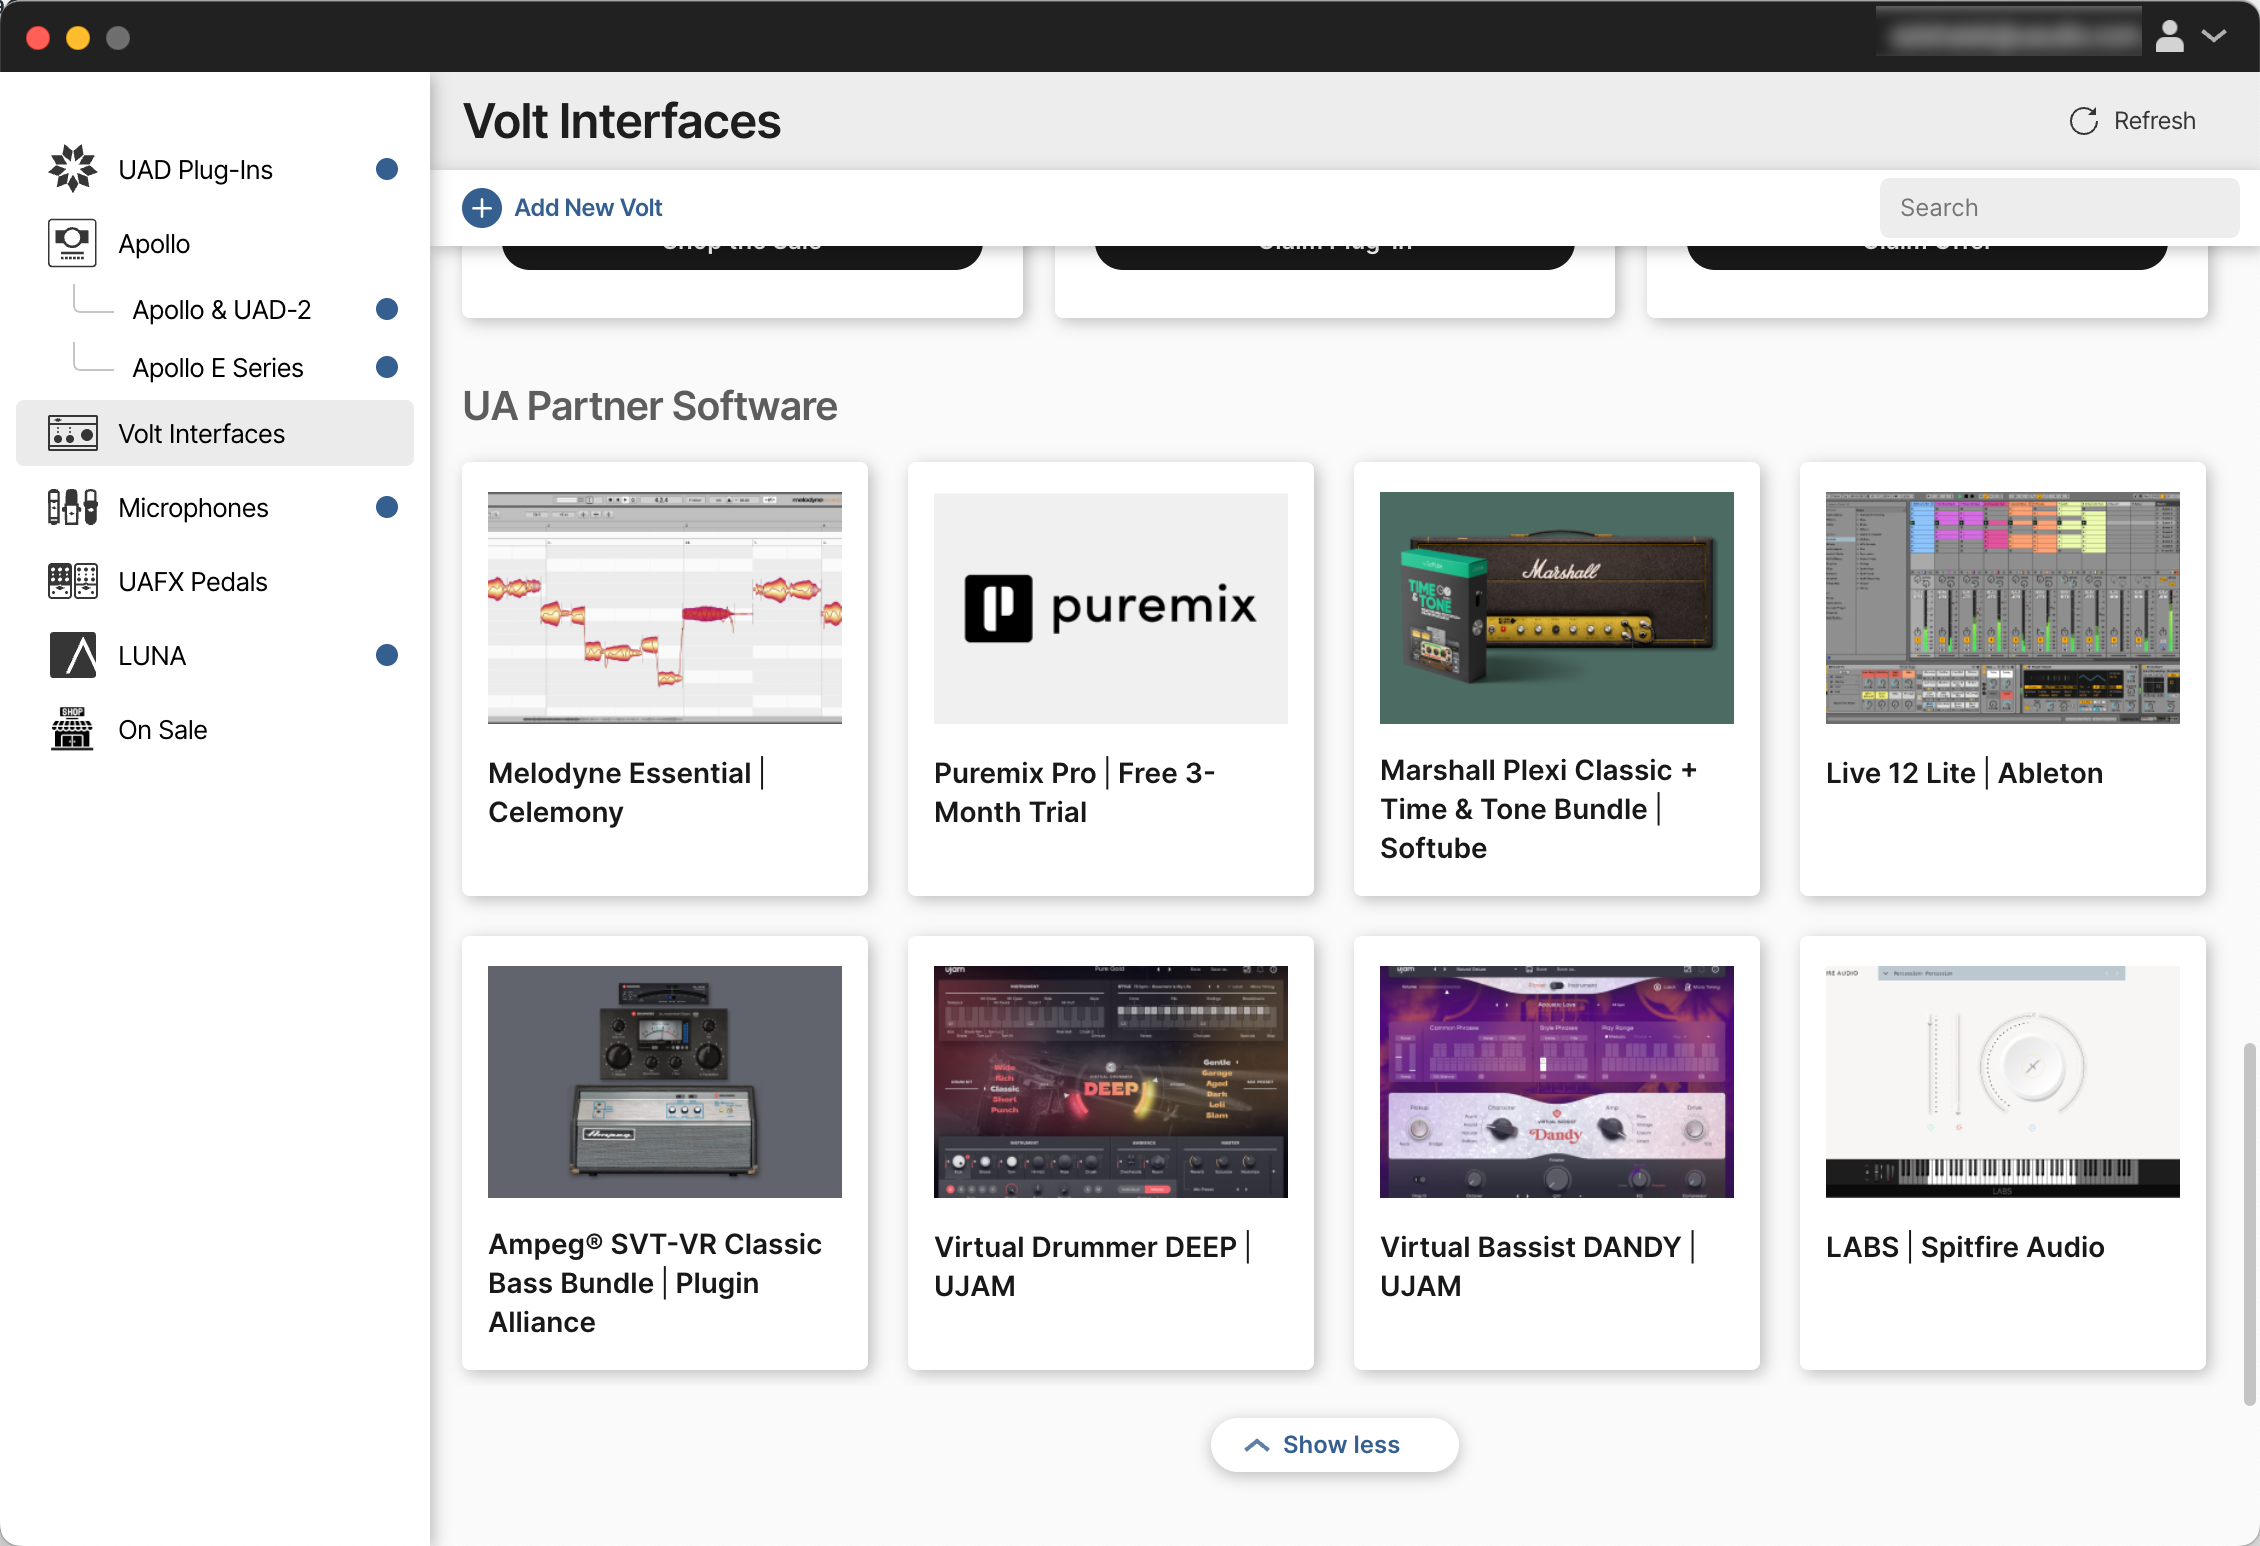
Task: Open the Volt Interfaces page title area
Action: coord(621,120)
